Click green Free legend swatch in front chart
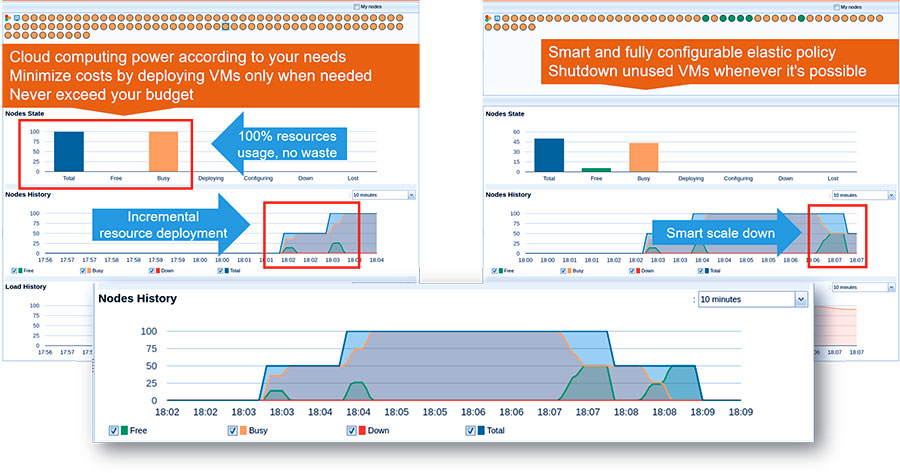900x473 pixels. pos(125,431)
